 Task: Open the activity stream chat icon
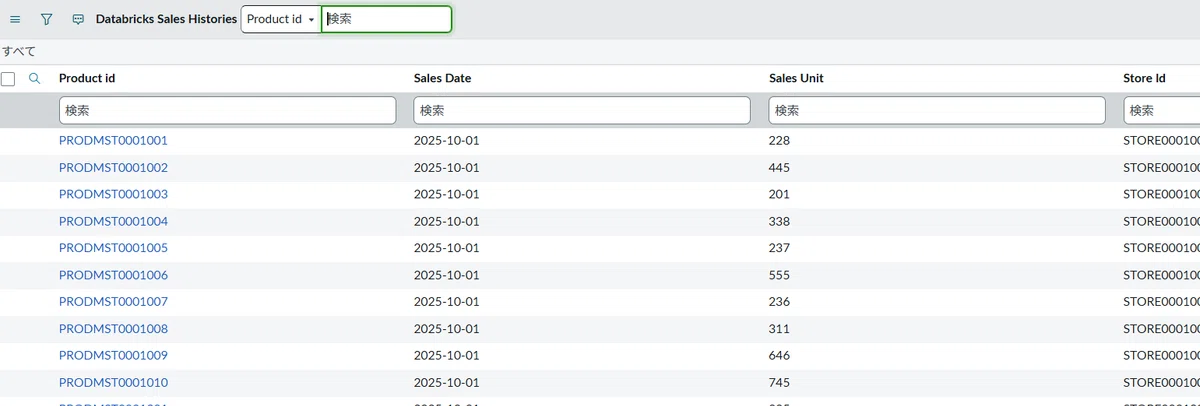tap(78, 19)
